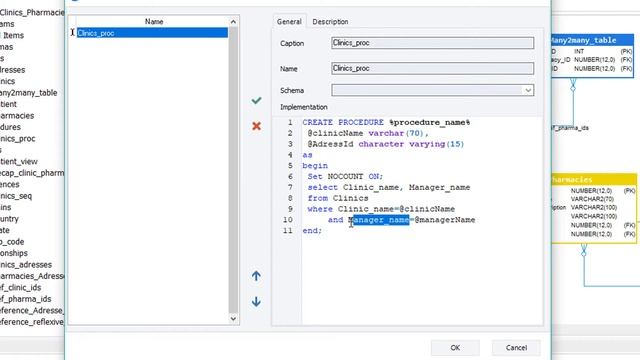Click the Cancel button
Viewport: 640px width, 360px height.
pos(516,348)
